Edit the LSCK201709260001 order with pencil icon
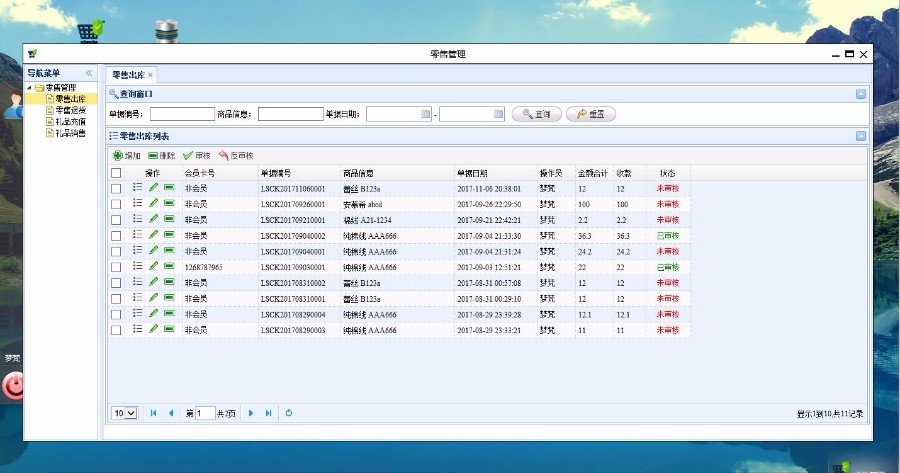Viewport: 900px width, 473px height. 153,203
